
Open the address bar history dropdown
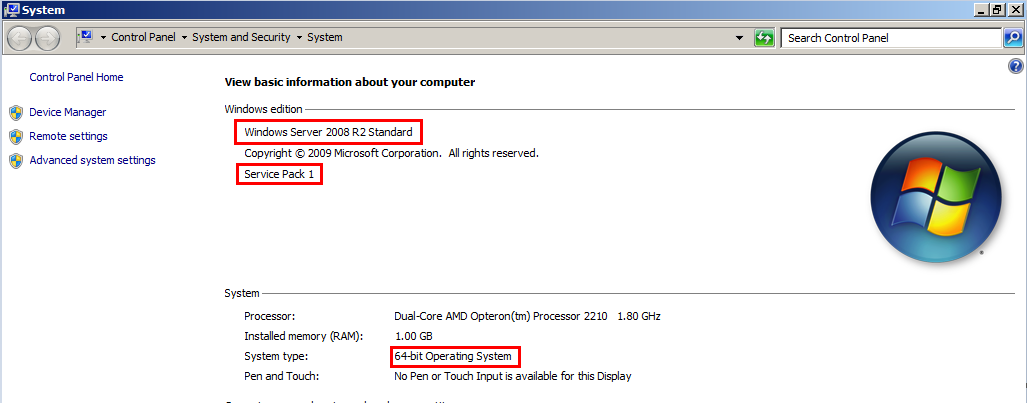[x=740, y=38]
